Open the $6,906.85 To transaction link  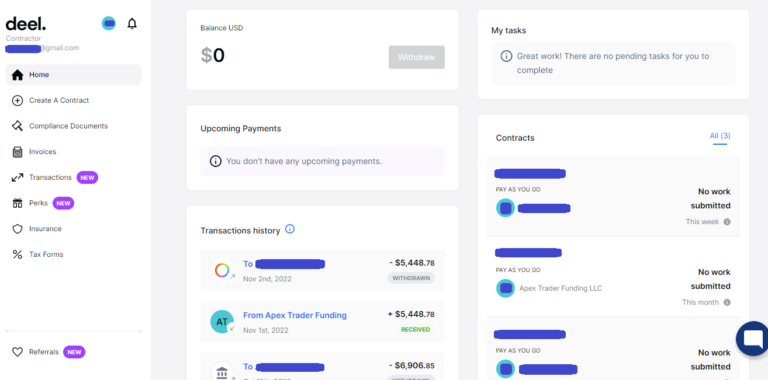pyautogui.click(x=284, y=367)
